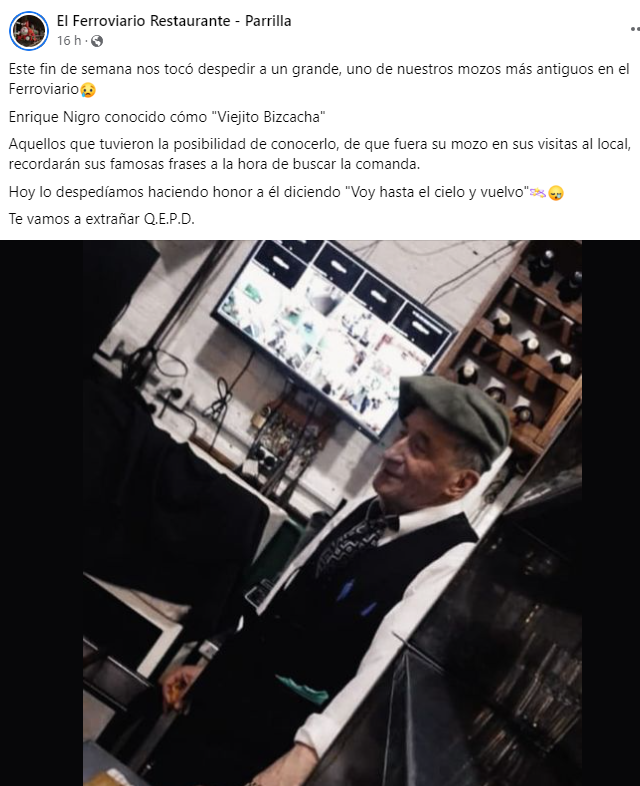The width and height of the screenshot is (640, 786).
Task: Click the paragraph starting Aquellos que tuvieron
Action: point(319,154)
